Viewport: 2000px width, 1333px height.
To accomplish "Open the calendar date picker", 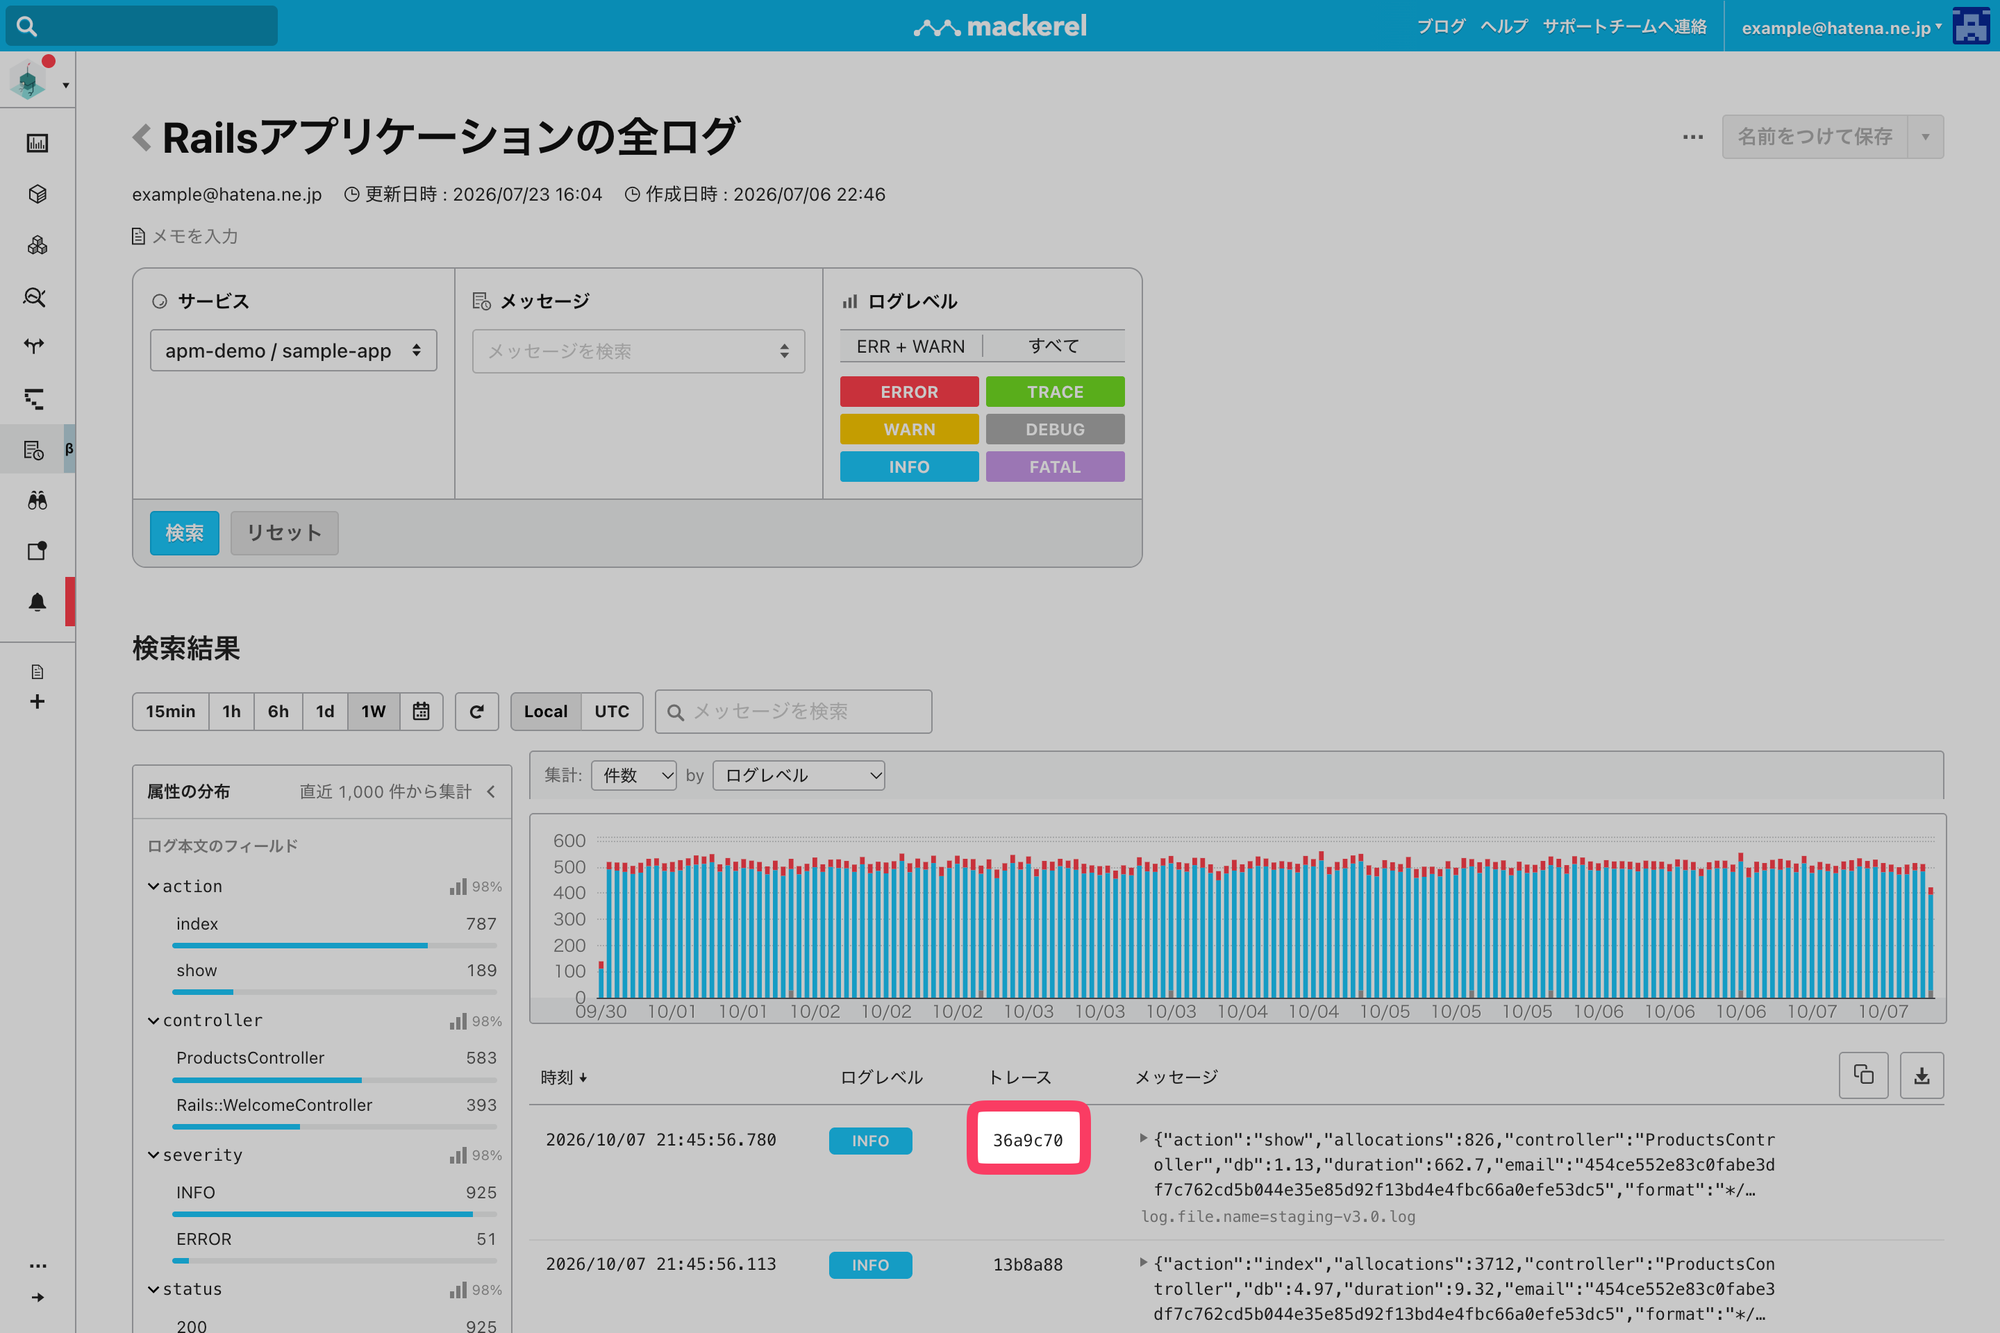I will (x=421, y=711).
